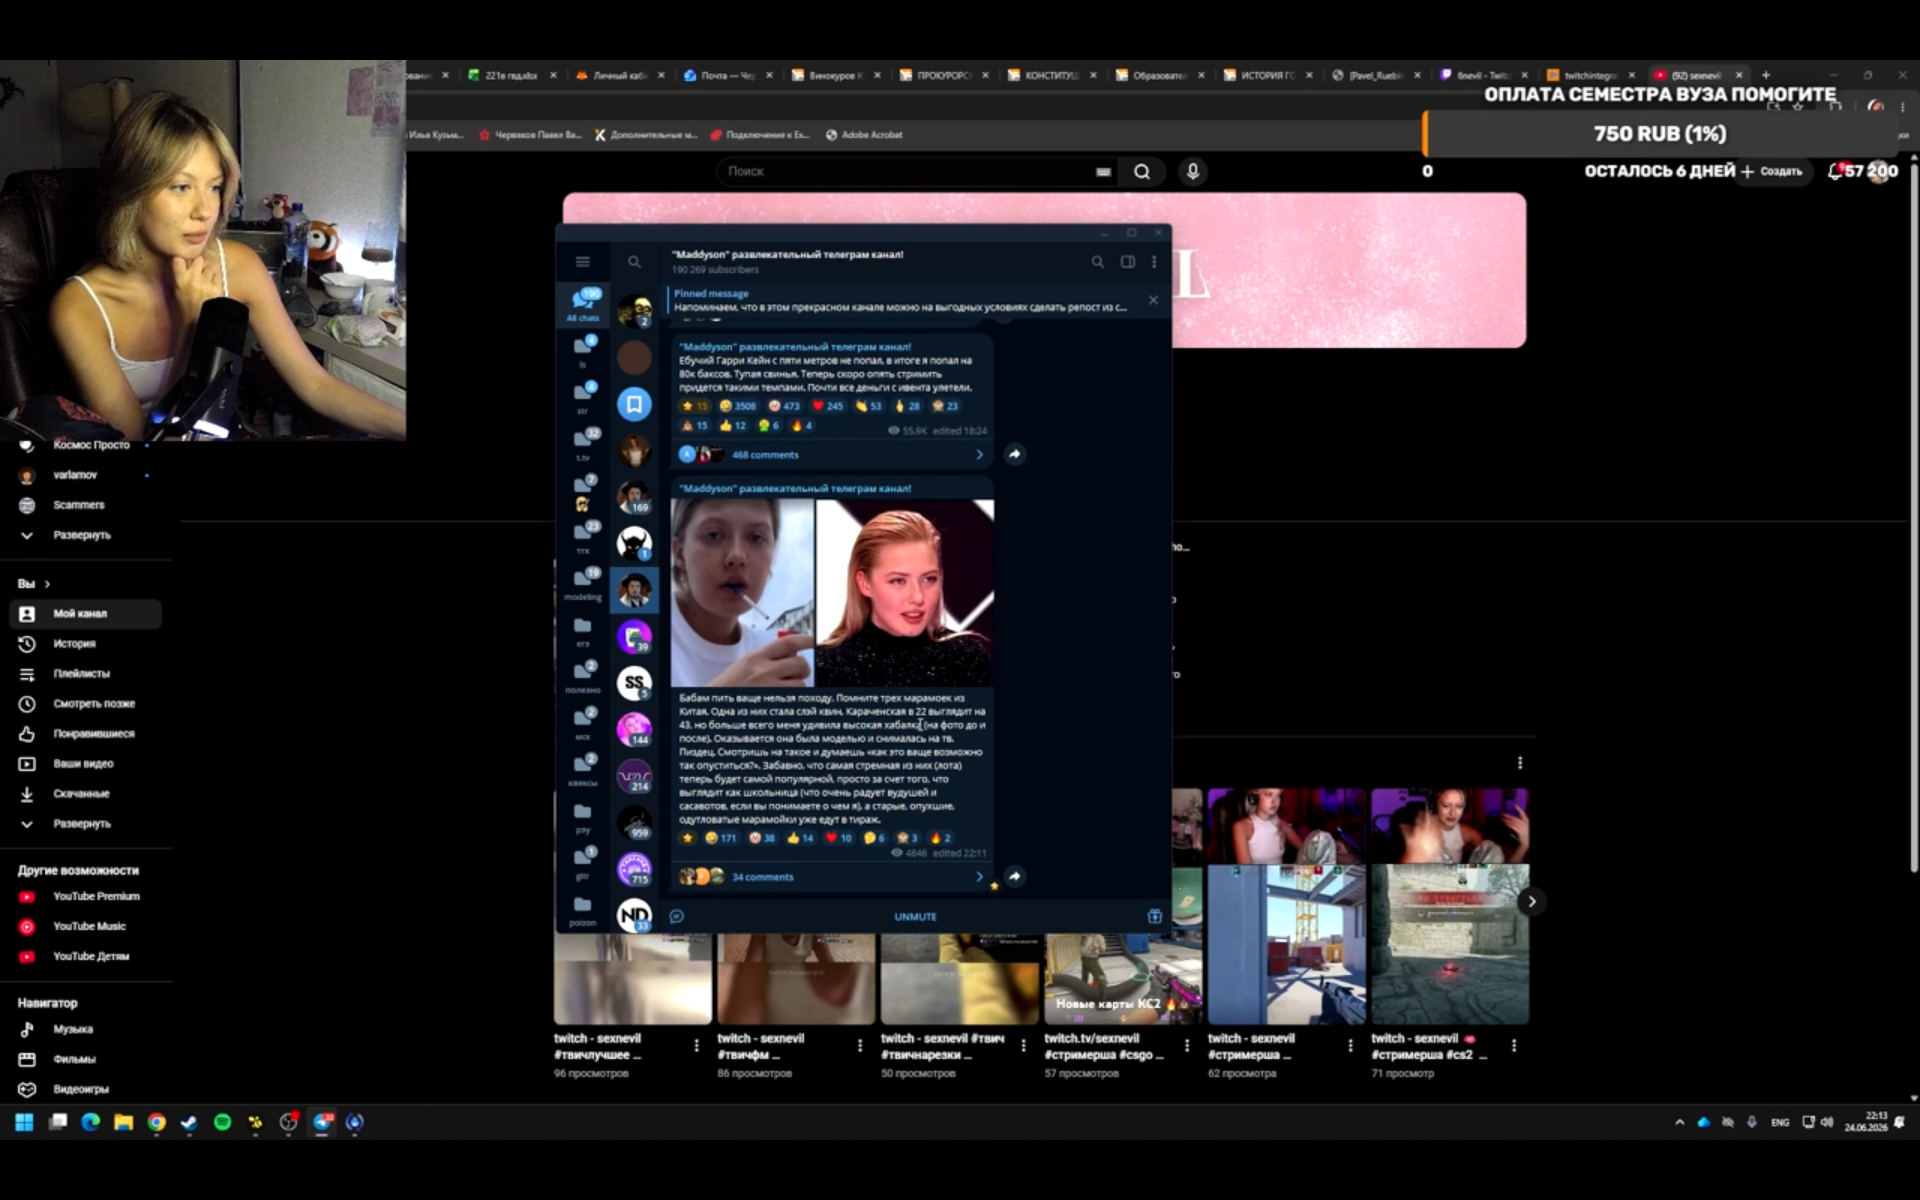
Task: Open the modeling chat folder
Action: coord(583,583)
